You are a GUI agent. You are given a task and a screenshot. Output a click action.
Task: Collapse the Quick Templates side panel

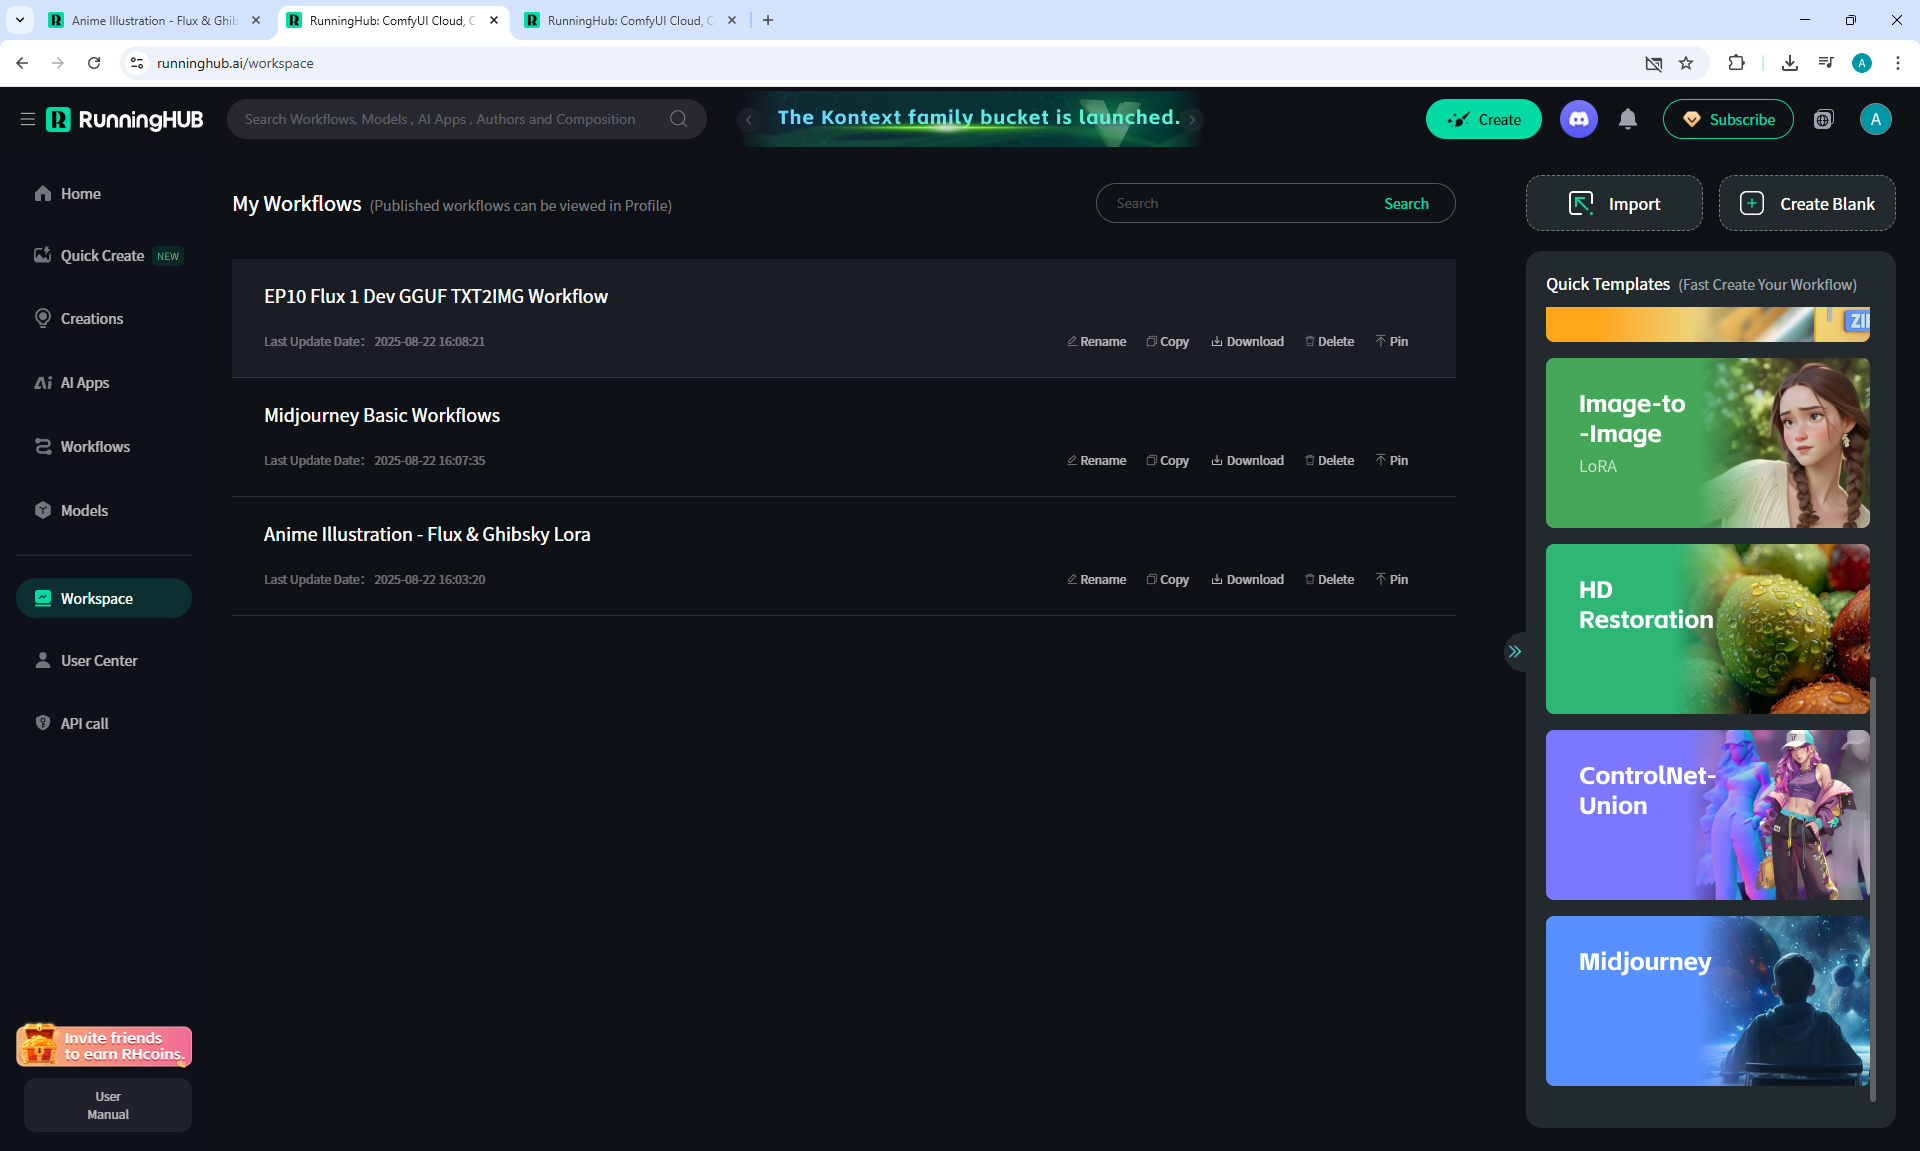coord(1515,651)
